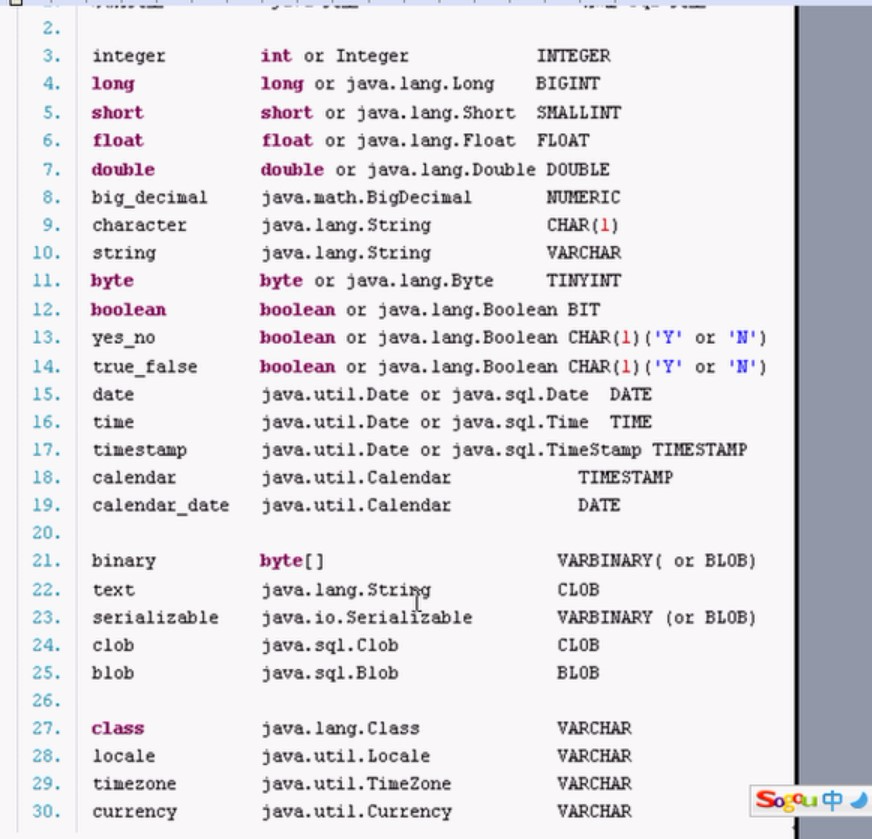872x839 pixels.
Task: Click 'CHAR(1)' on line 9
Action: (x=582, y=225)
